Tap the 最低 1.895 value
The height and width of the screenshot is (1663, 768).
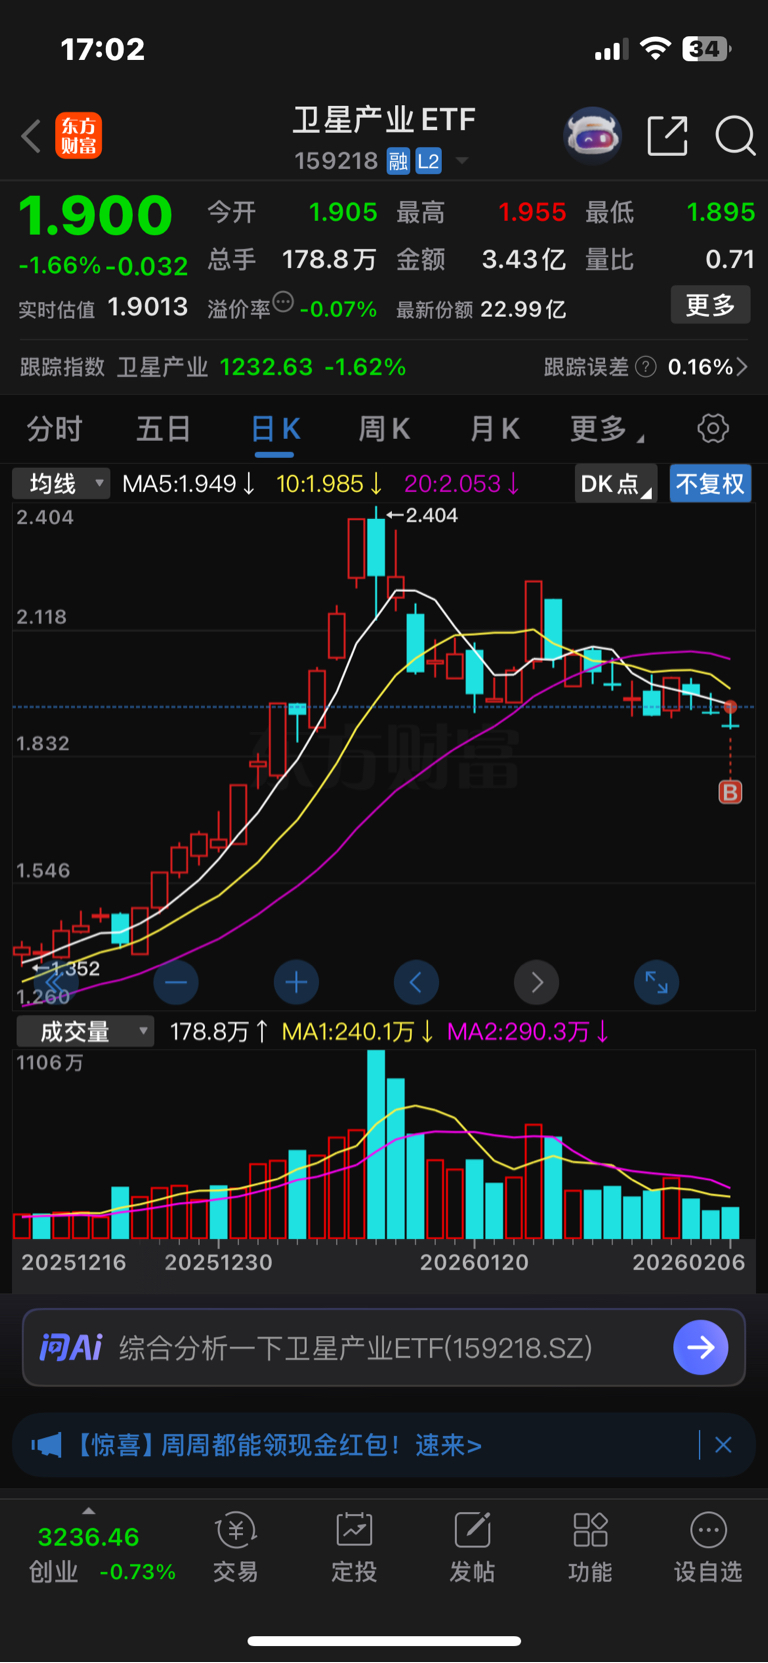pos(720,212)
